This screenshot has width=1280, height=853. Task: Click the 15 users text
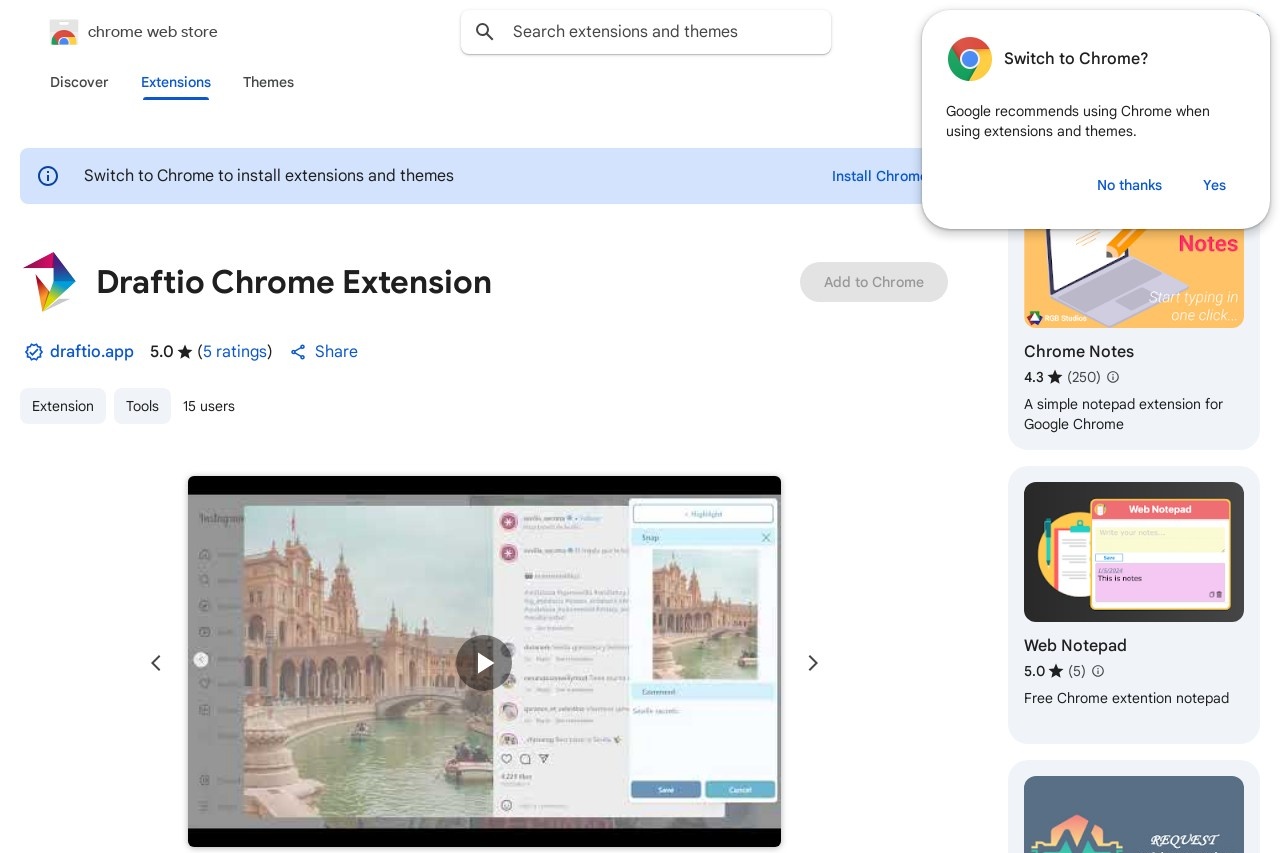click(209, 406)
